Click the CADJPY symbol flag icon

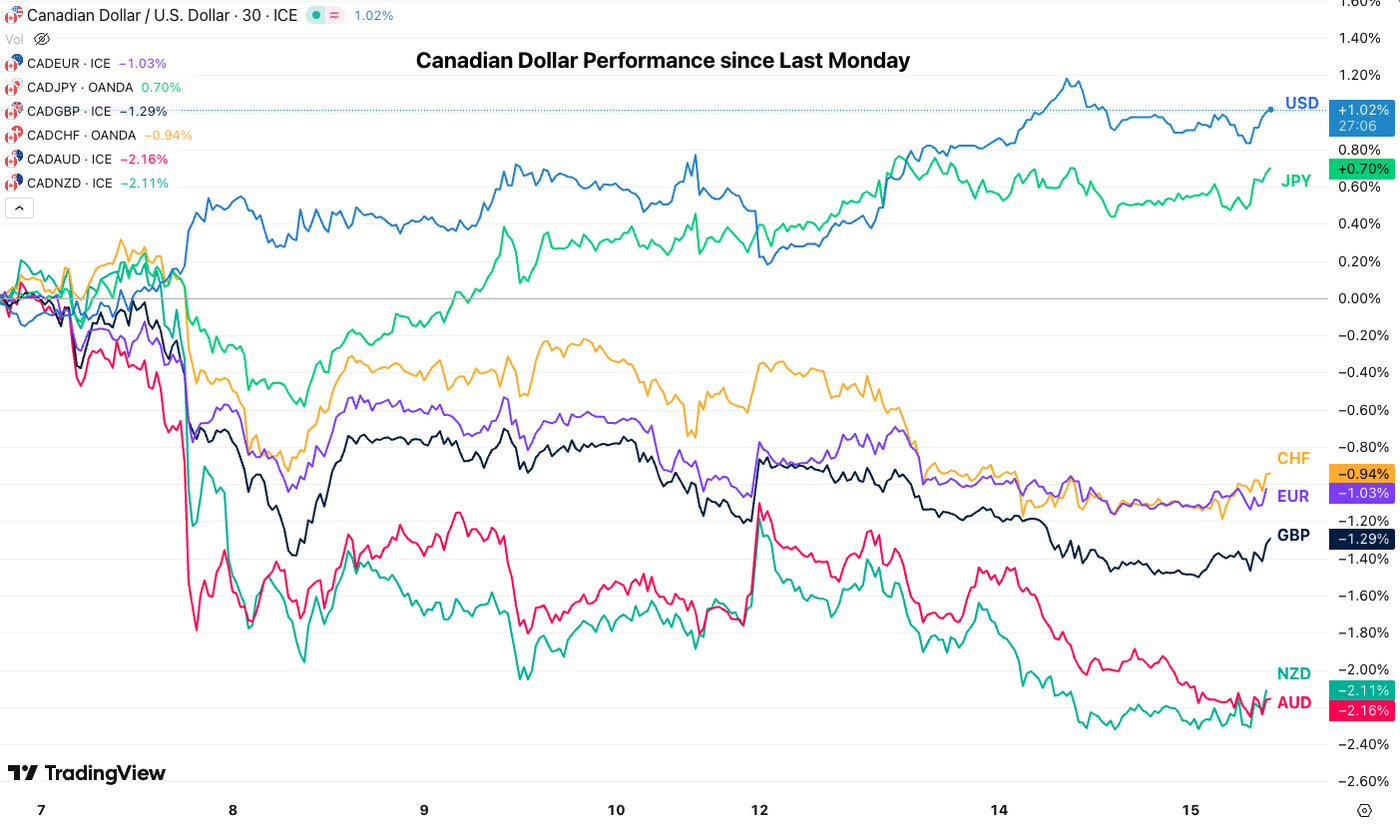[x=12, y=87]
